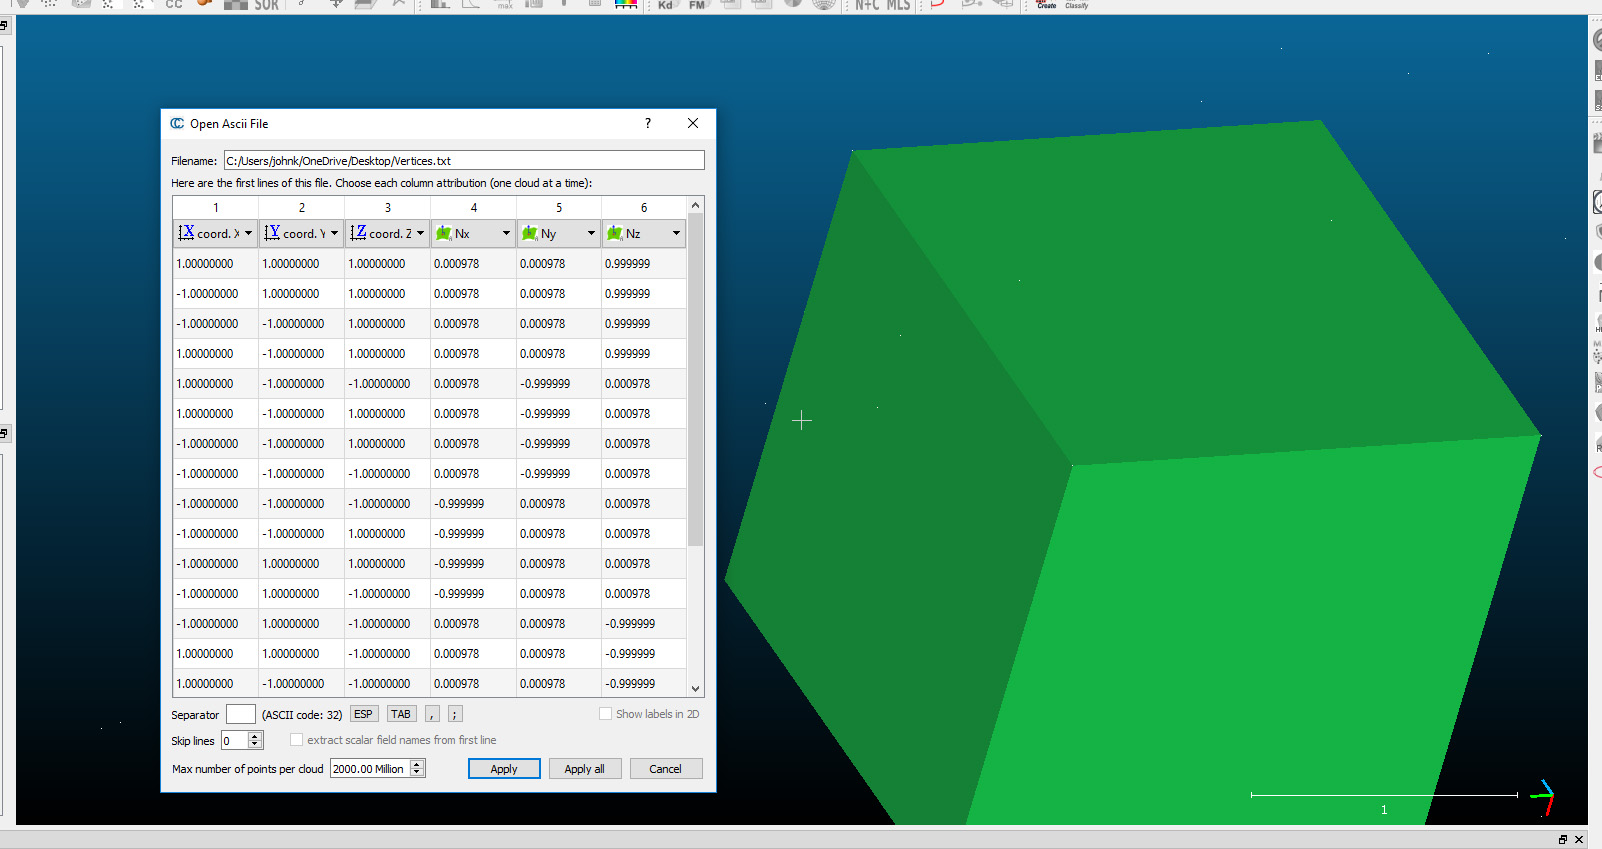
Task: Open column 2 Y coord attribution dropdown
Action: [301, 233]
